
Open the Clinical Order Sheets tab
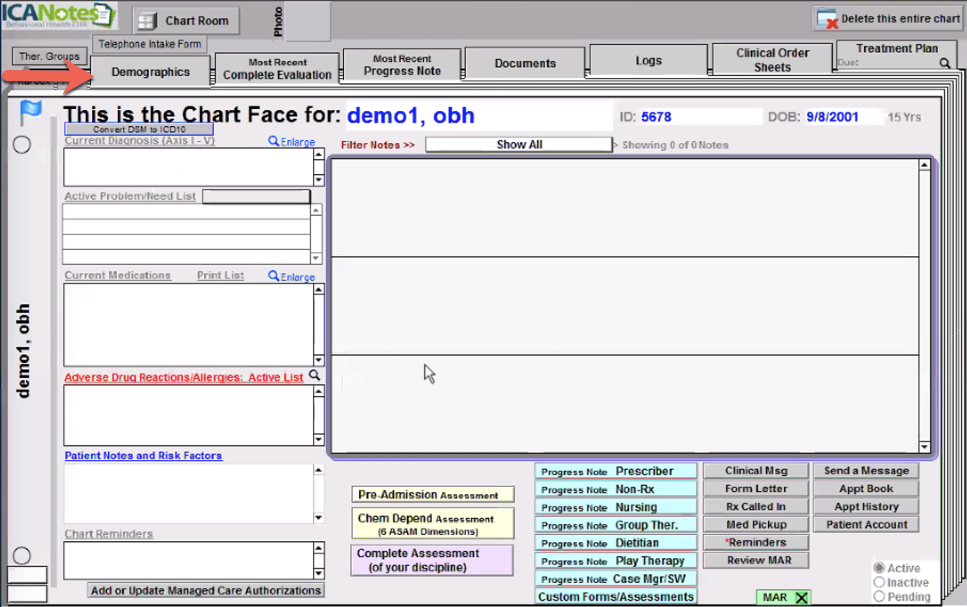tap(772, 60)
